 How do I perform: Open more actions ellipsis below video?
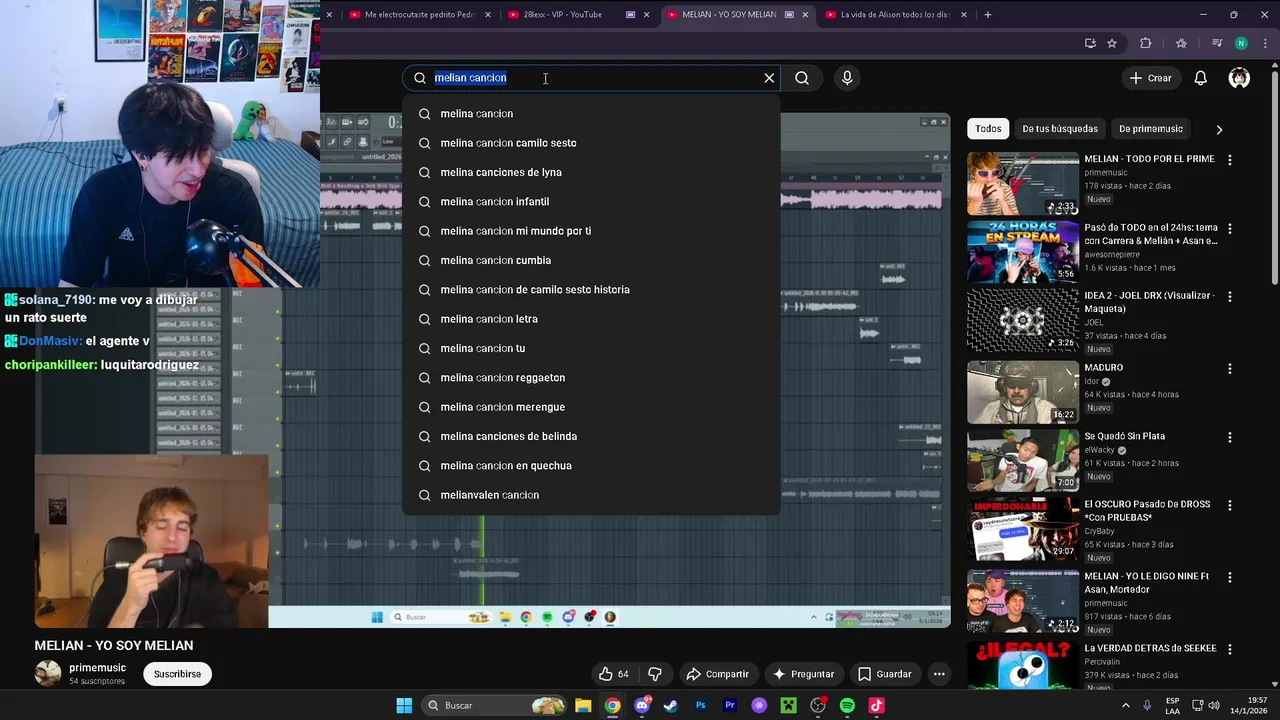point(939,674)
